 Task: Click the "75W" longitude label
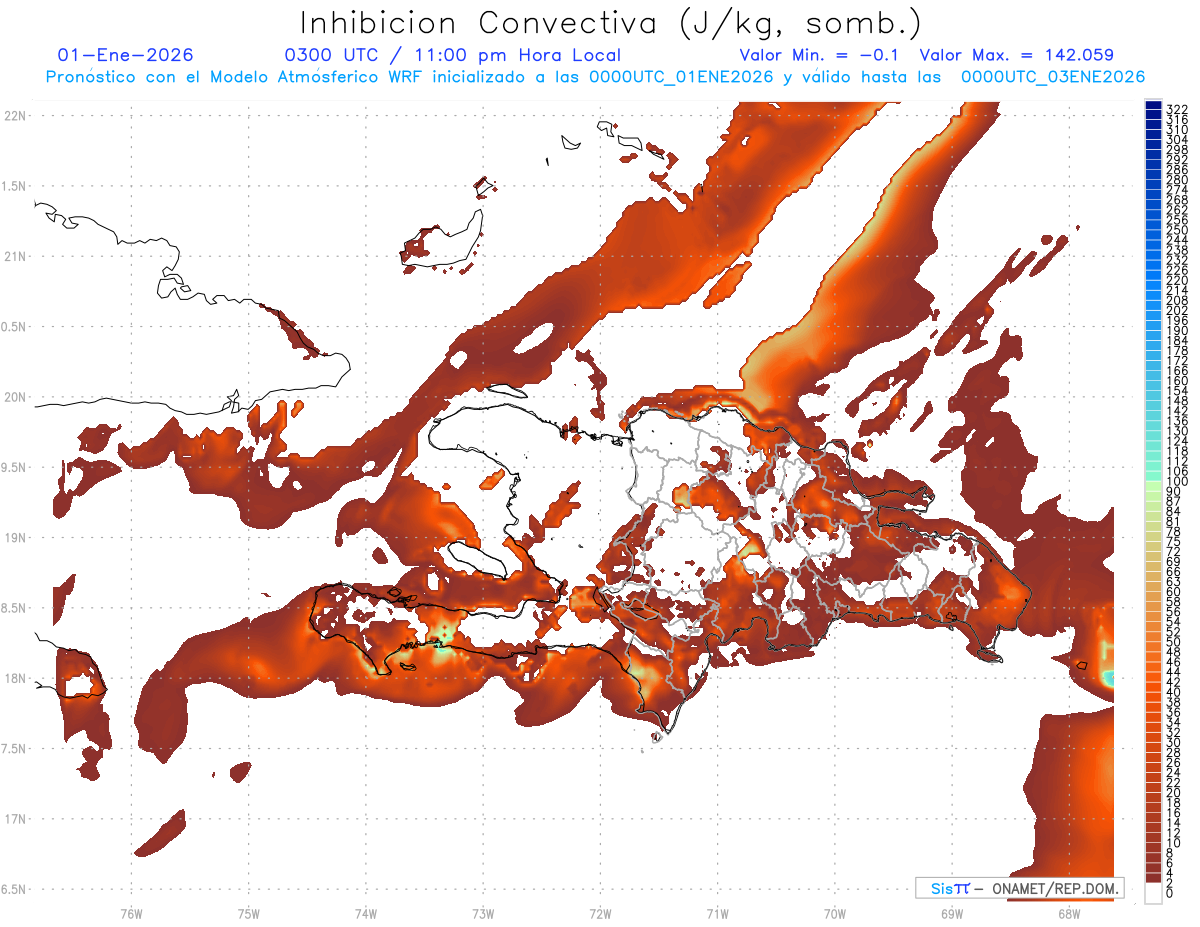coord(249,913)
